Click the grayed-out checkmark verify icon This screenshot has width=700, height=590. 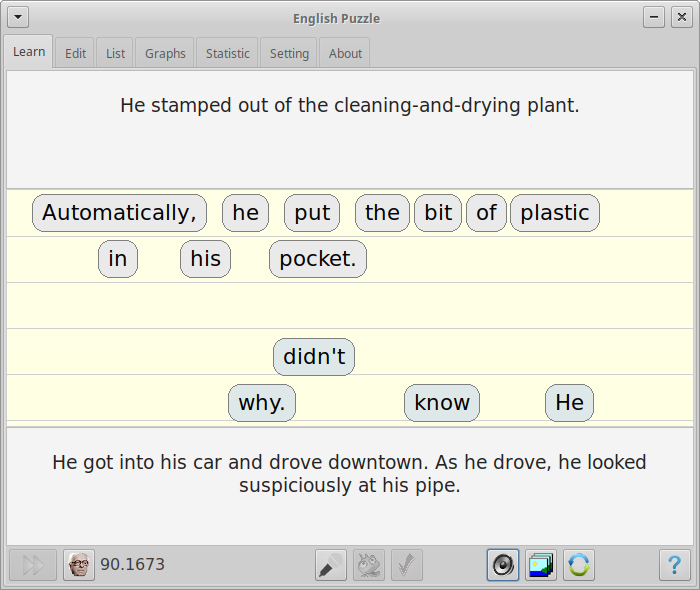tap(407, 565)
